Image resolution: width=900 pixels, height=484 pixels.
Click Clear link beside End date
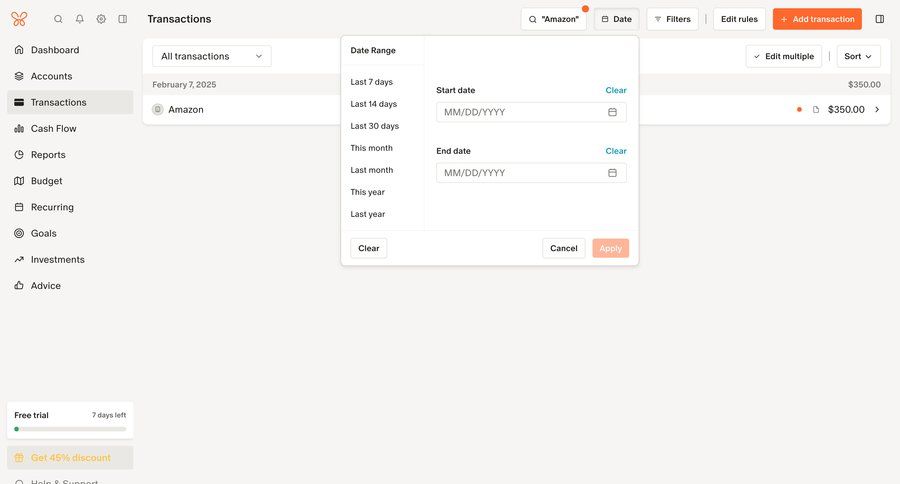coord(616,151)
